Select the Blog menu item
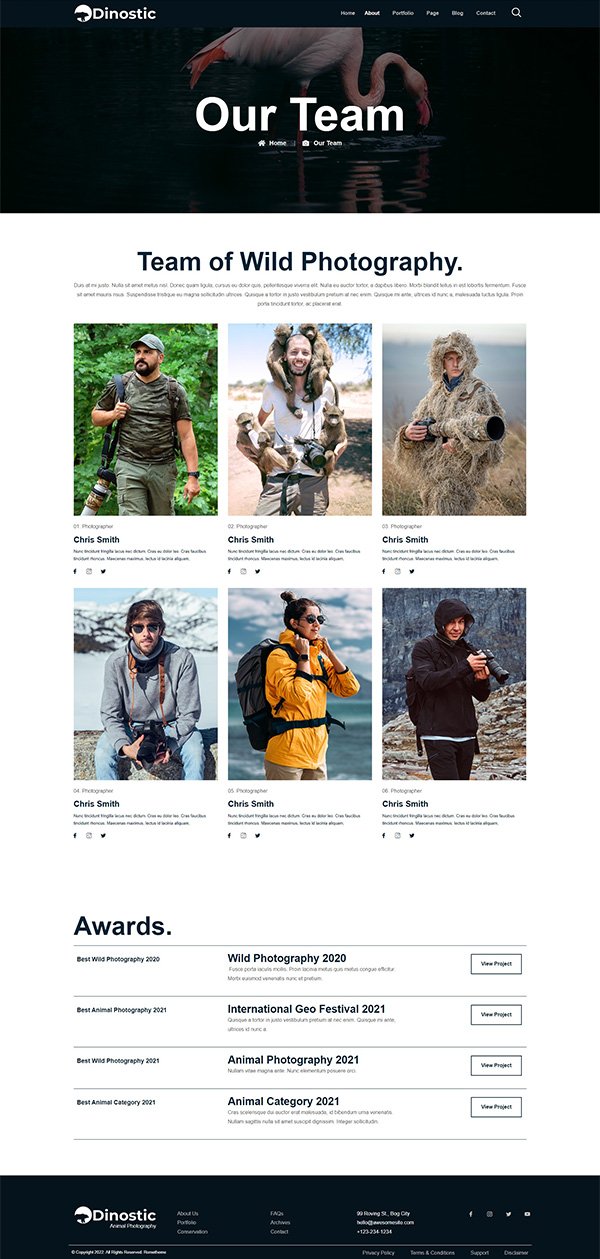Image resolution: width=600 pixels, height=1259 pixels. (x=457, y=13)
